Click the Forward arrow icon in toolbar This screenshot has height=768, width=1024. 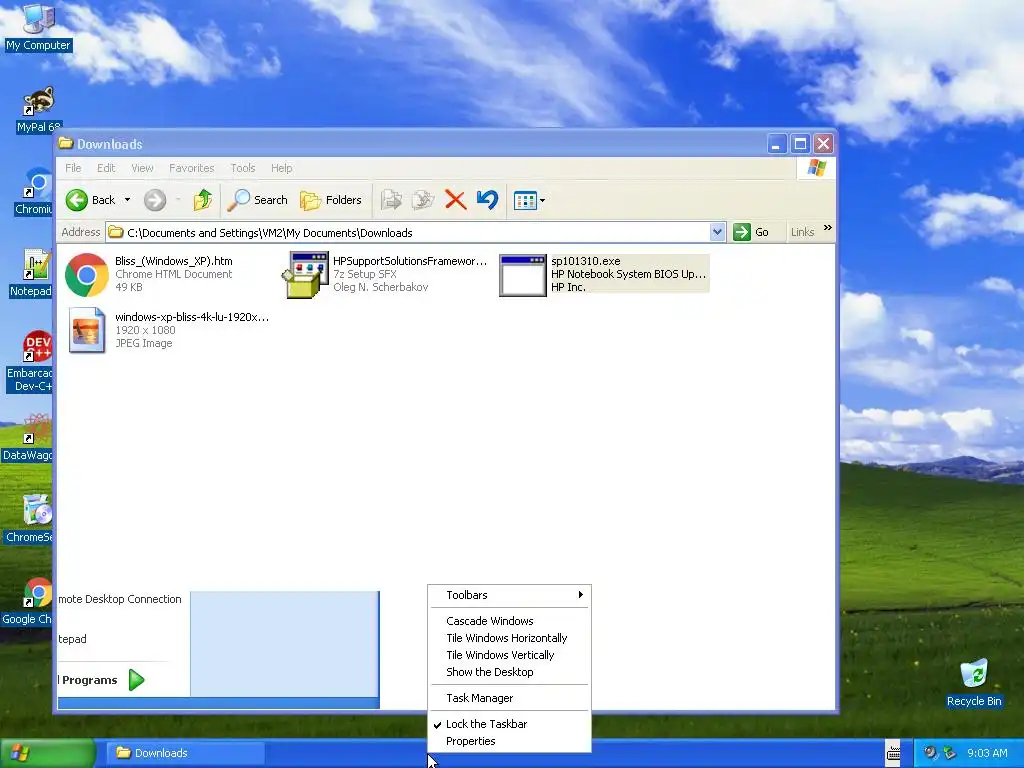click(x=155, y=200)
